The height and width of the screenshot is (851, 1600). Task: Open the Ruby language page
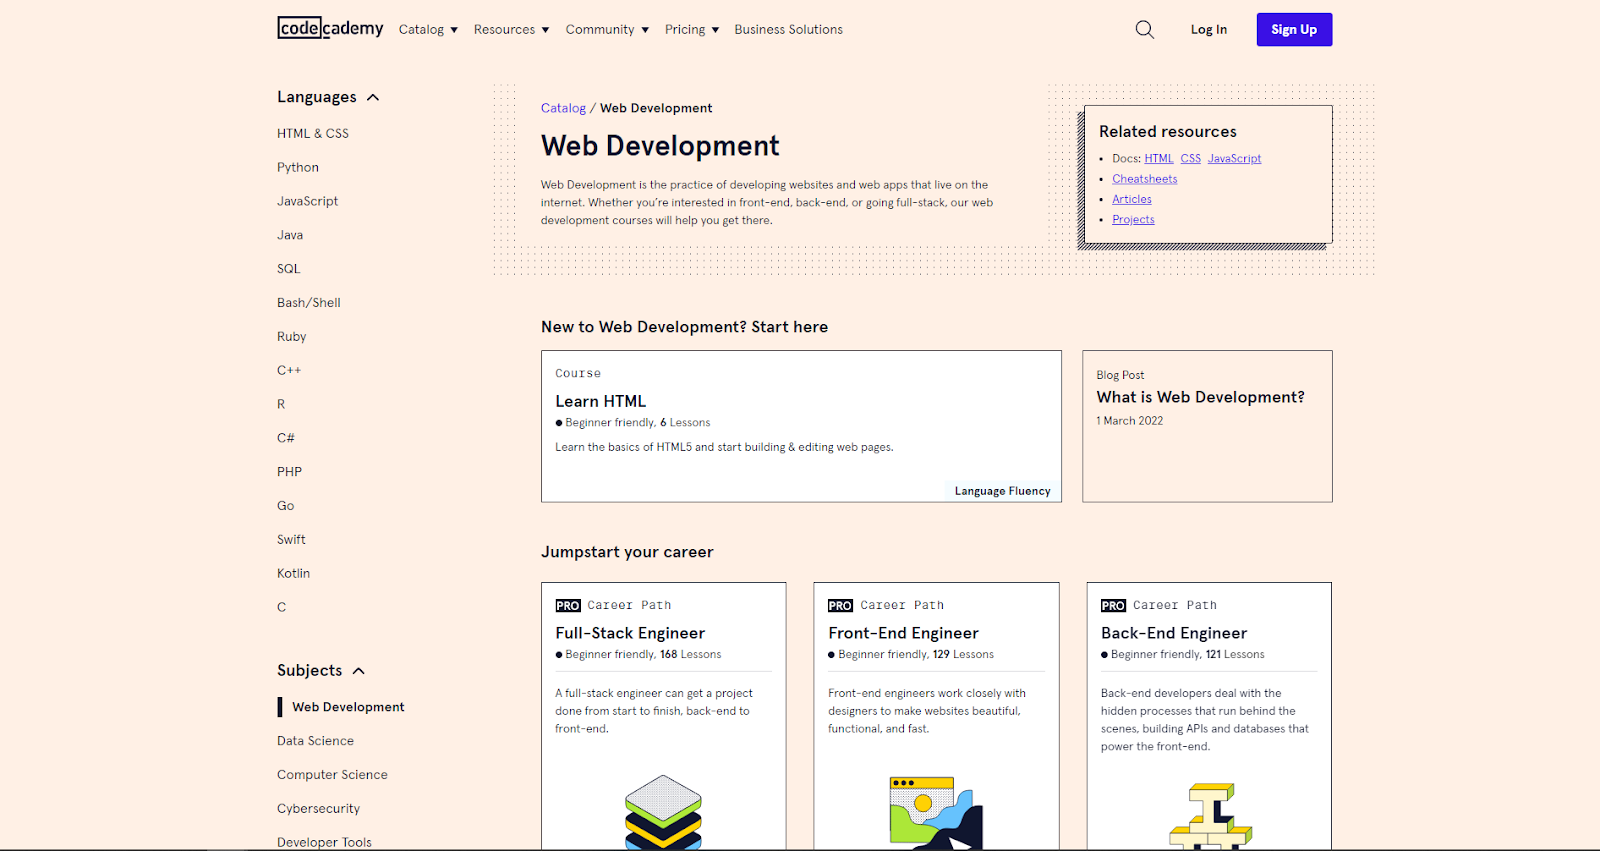(291, 337)
